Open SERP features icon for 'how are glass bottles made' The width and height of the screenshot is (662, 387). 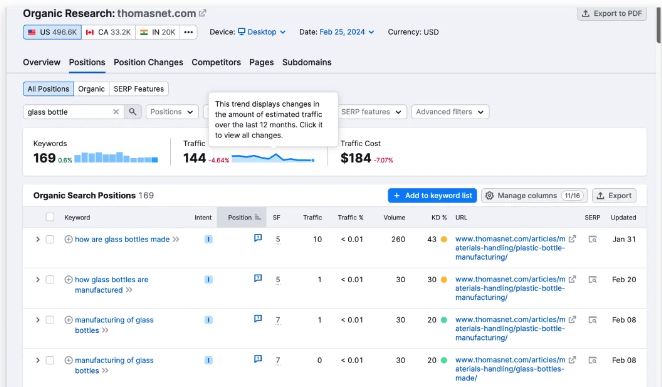(x=258, y=238)
